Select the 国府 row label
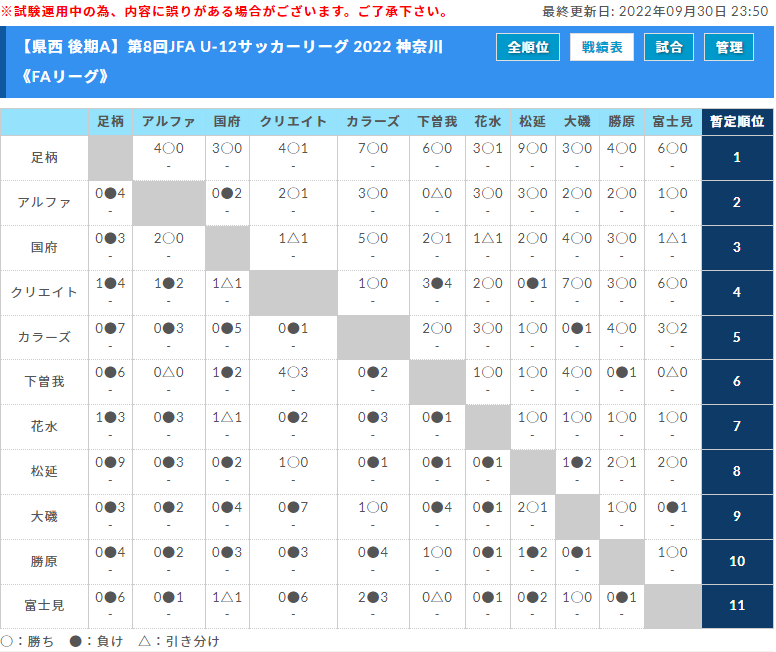 pos(45,248)
